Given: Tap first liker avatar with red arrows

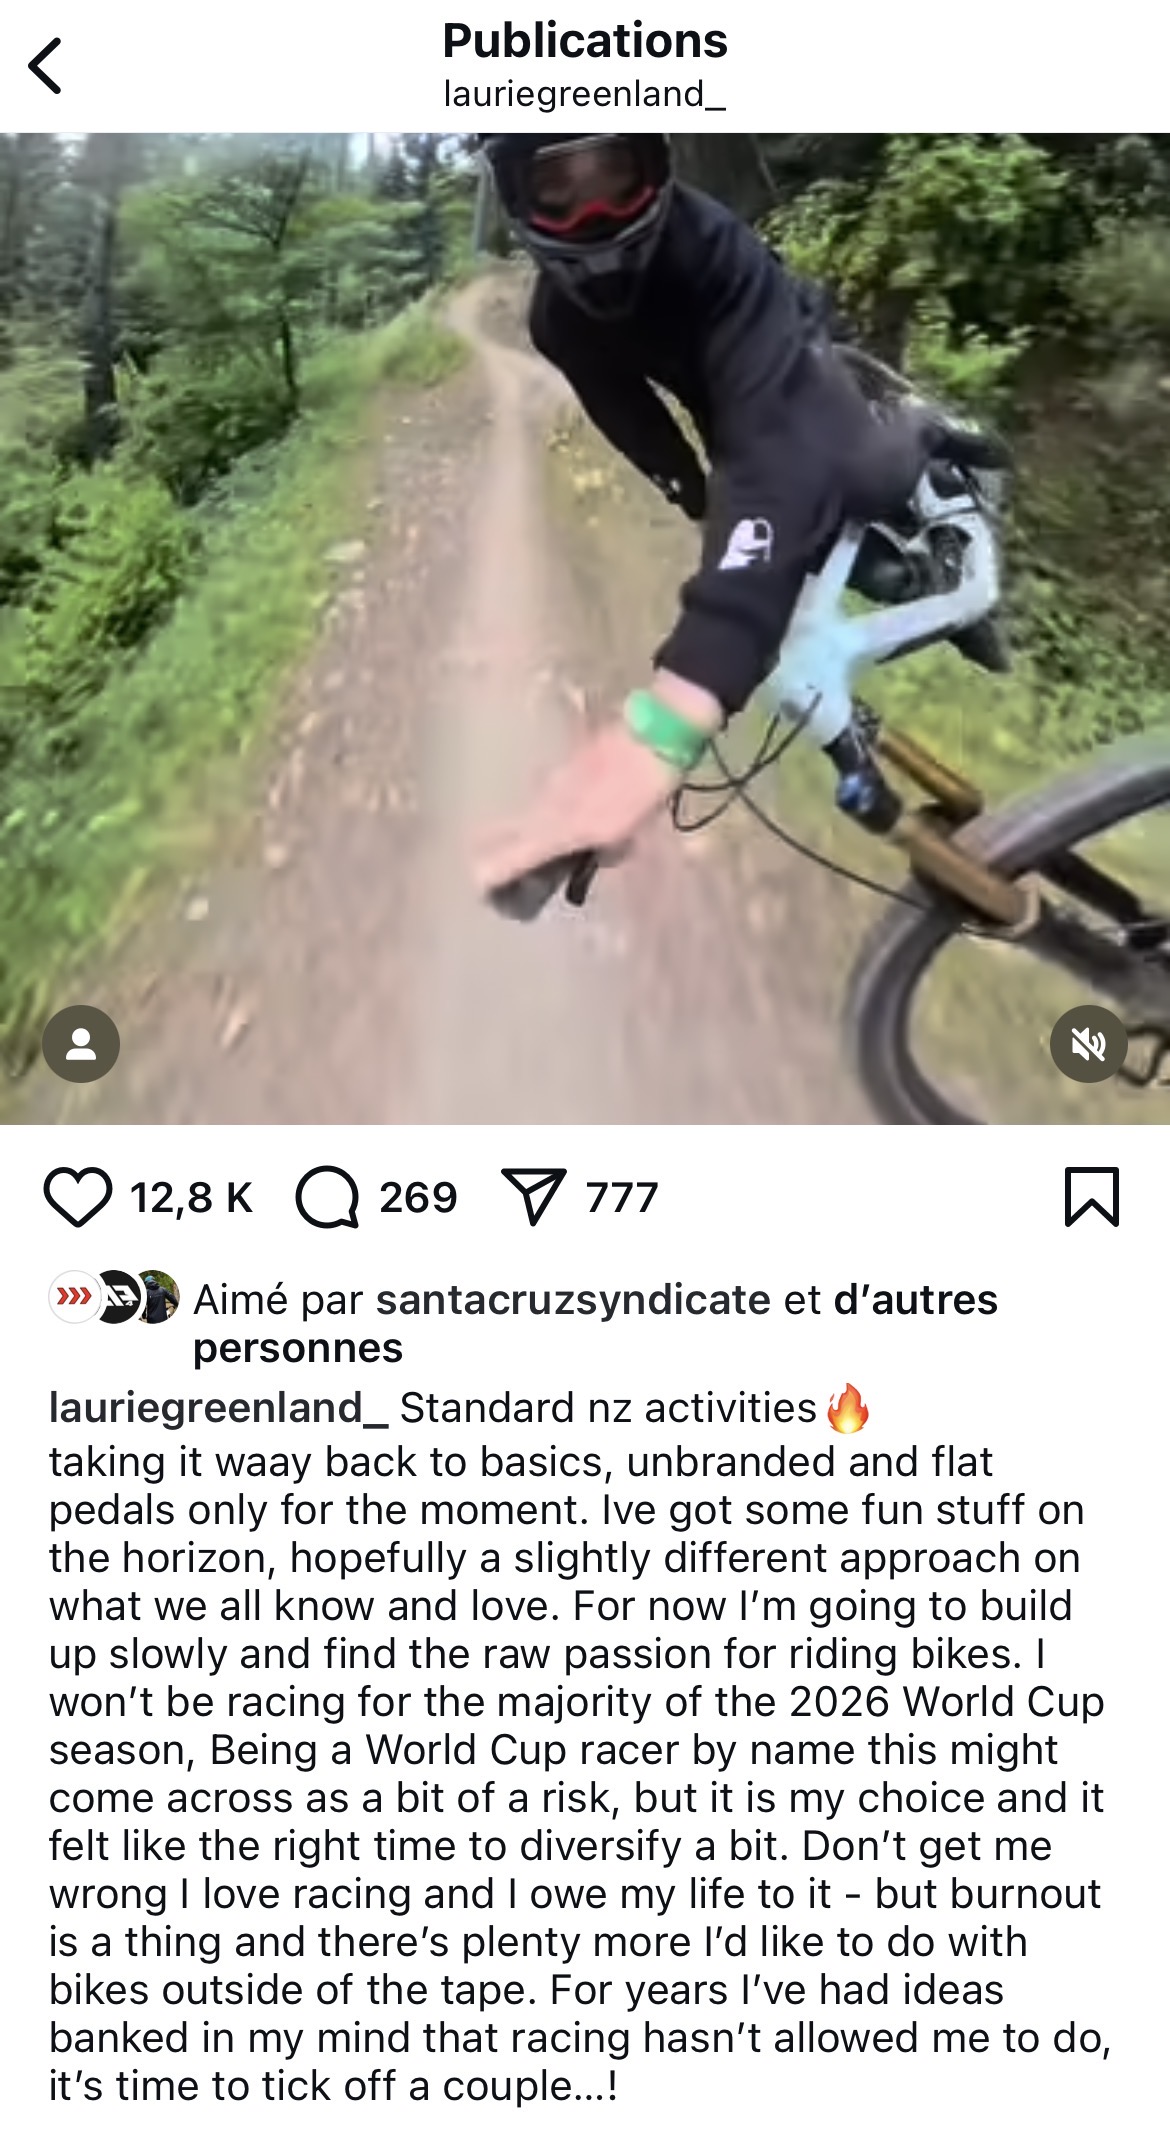Looking at the screenshot, I should coord(75,1297).
